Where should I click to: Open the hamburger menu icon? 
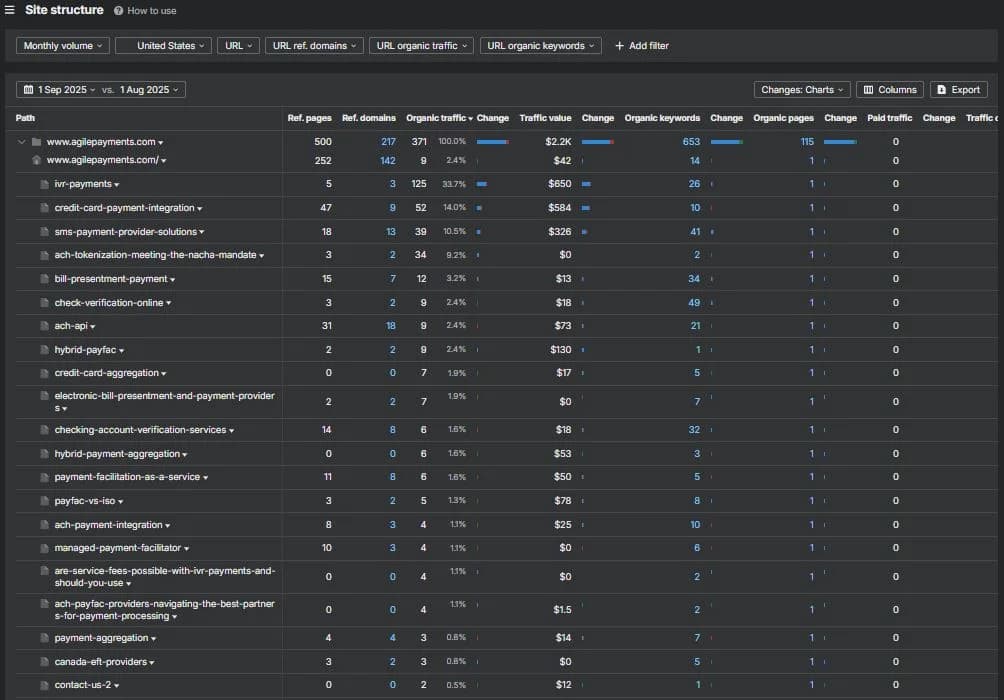(x=10, y=10)
